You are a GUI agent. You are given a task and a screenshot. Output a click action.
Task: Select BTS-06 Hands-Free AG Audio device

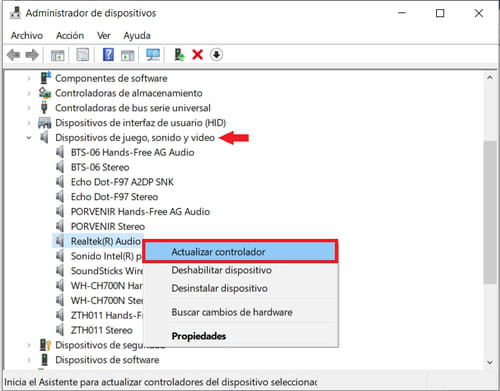pos(132,152)
